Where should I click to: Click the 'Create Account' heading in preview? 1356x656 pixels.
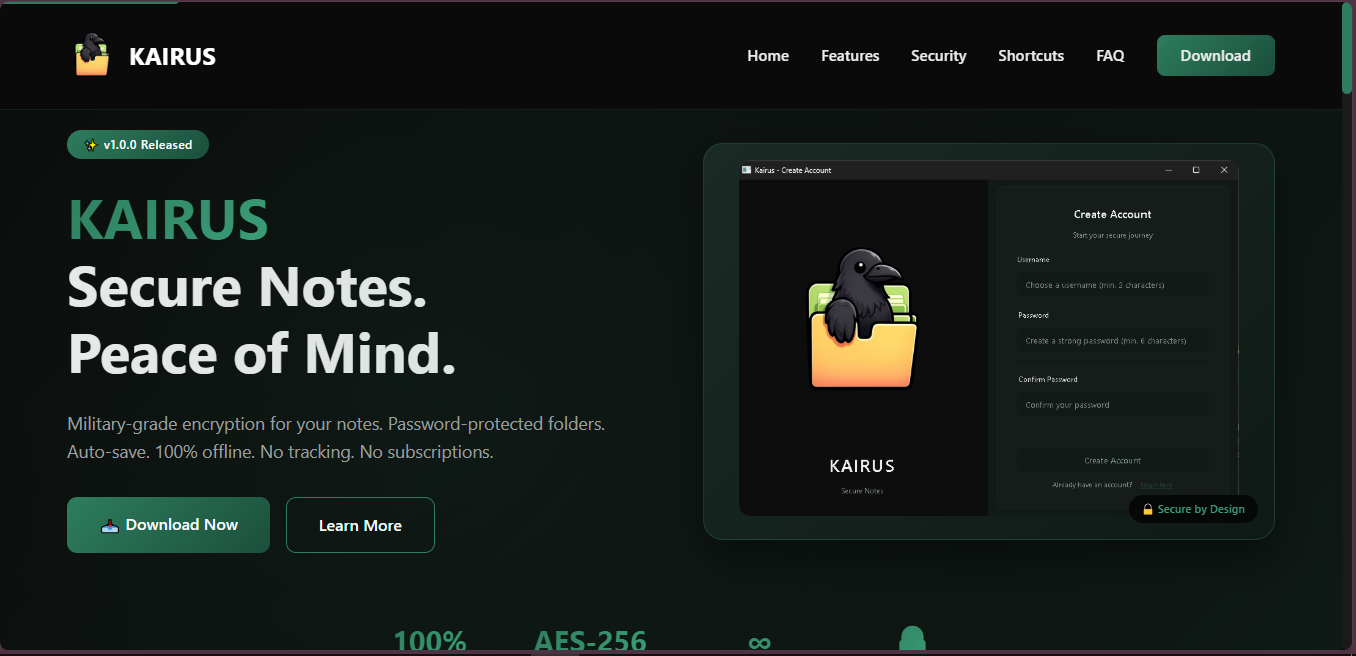point(1112,214)
